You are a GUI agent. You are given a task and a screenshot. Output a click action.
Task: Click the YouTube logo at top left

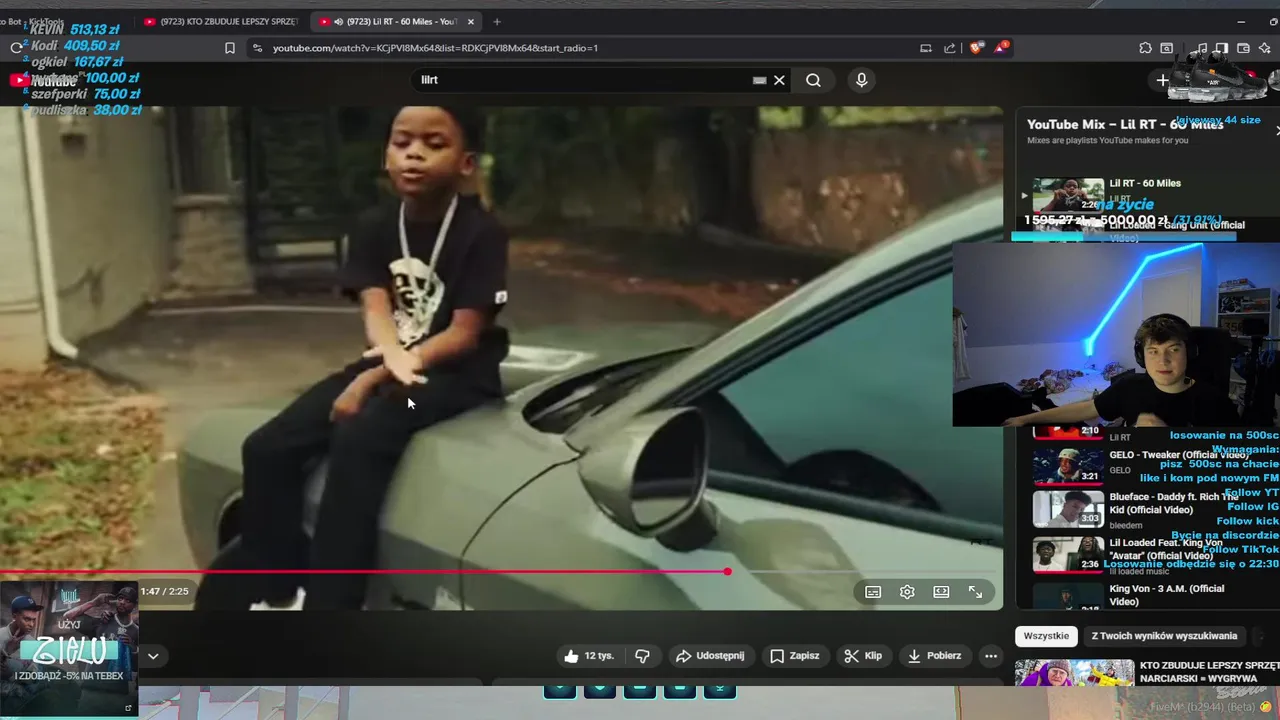pyautogui.click(x=43, y=80)
